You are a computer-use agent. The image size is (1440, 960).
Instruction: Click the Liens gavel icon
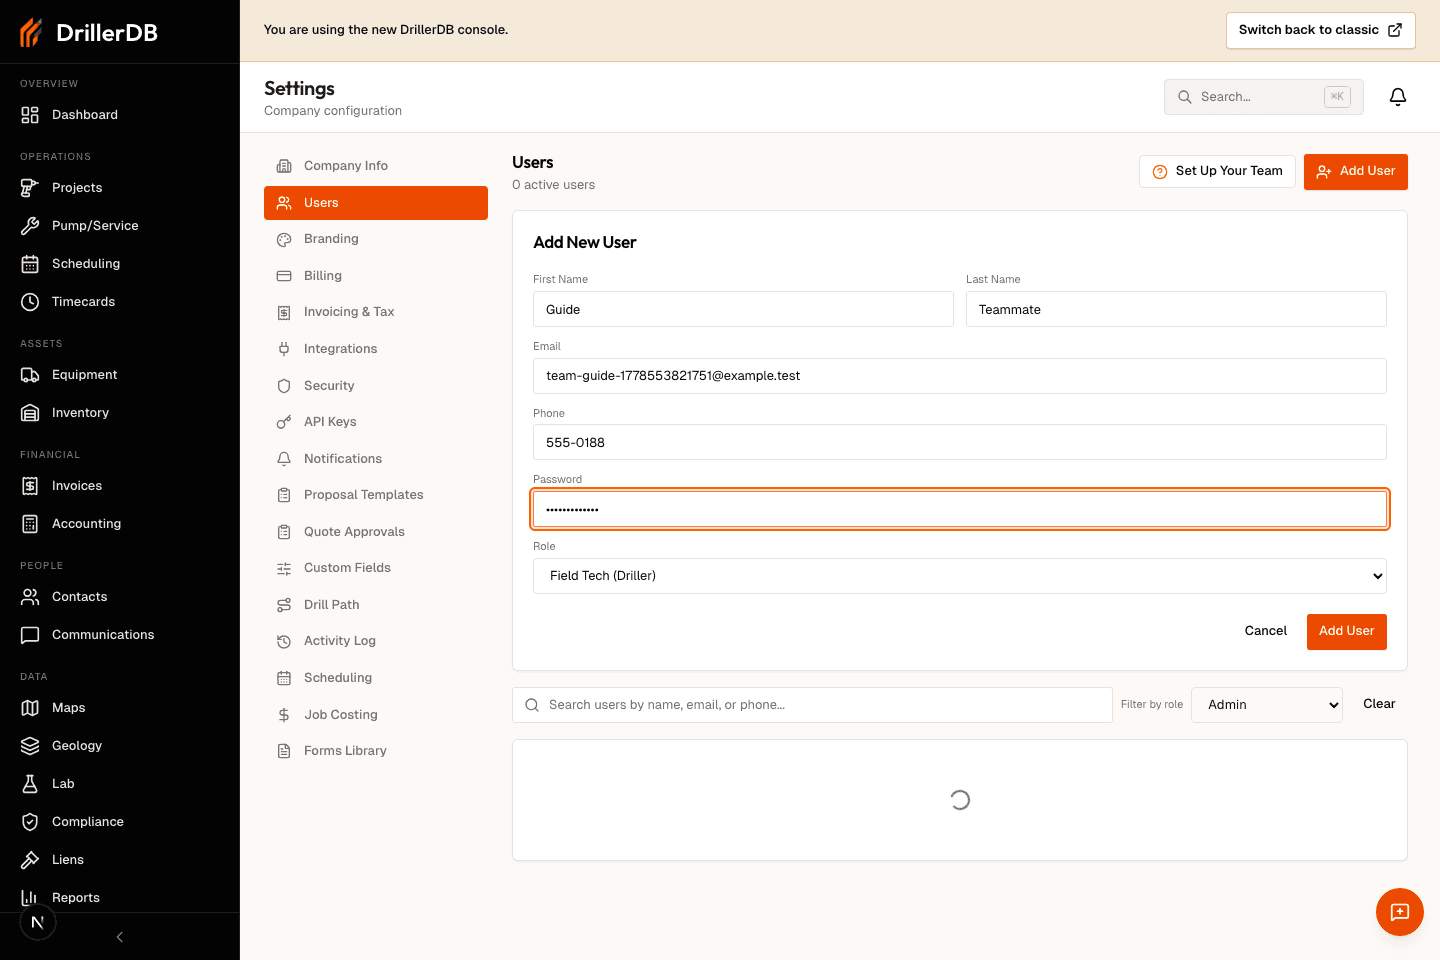pyautogui.click(x=30, y=860)
